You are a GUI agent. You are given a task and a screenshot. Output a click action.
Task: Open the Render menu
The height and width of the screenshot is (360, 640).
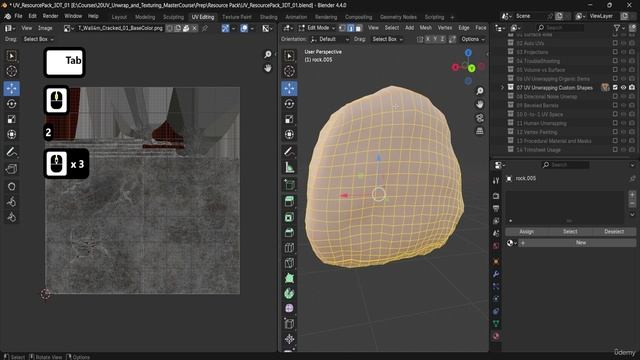pos(51,16)
